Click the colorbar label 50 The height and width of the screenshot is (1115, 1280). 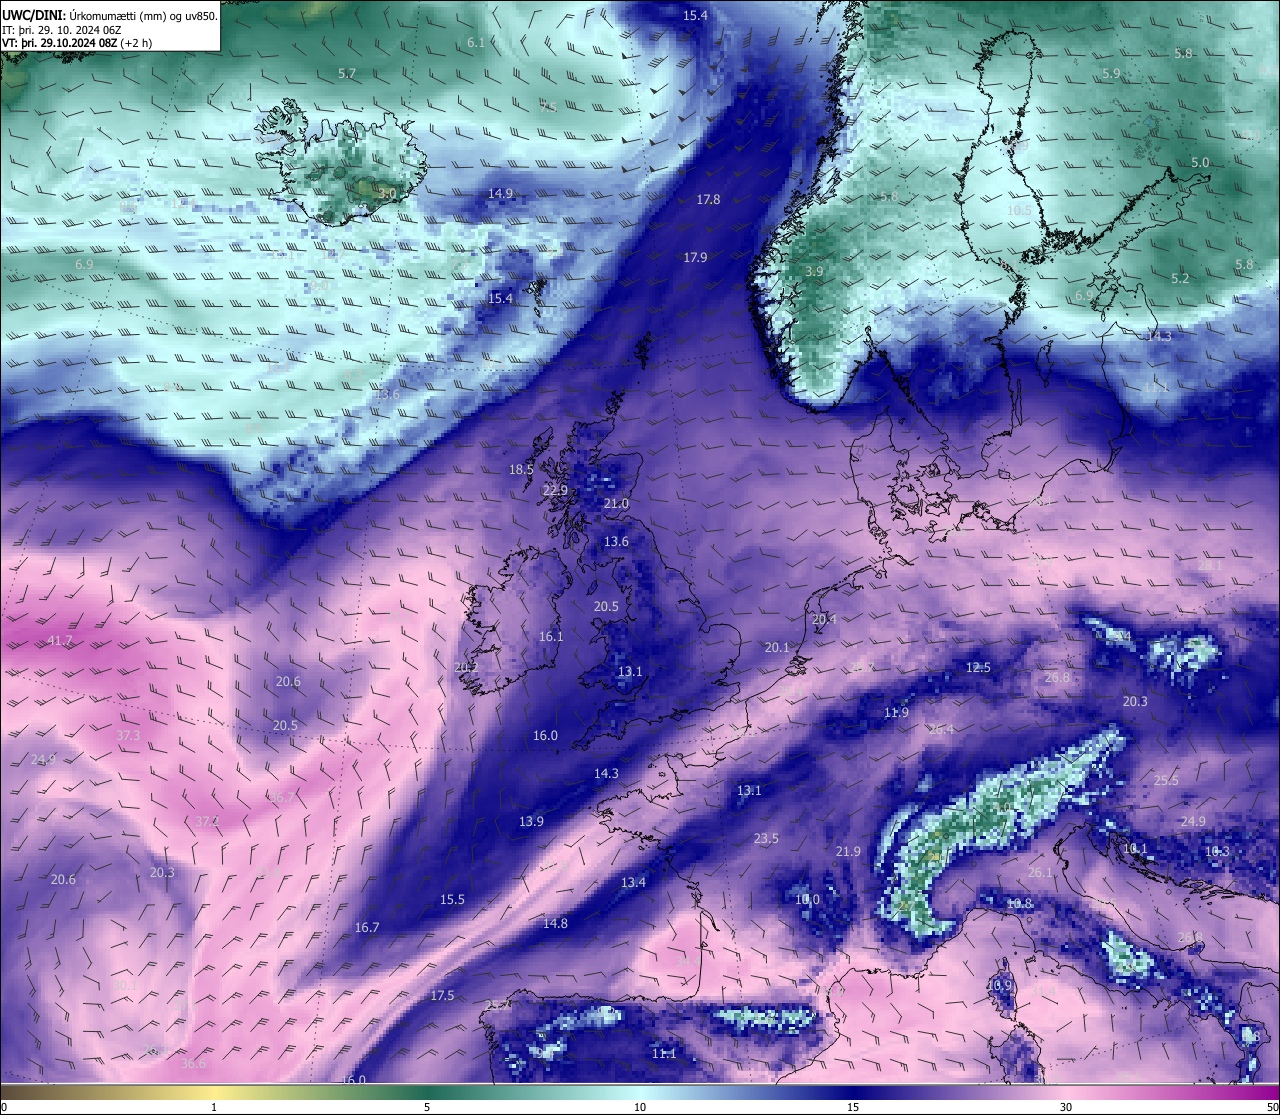pyautogui.click(x=1272, y=1107)
